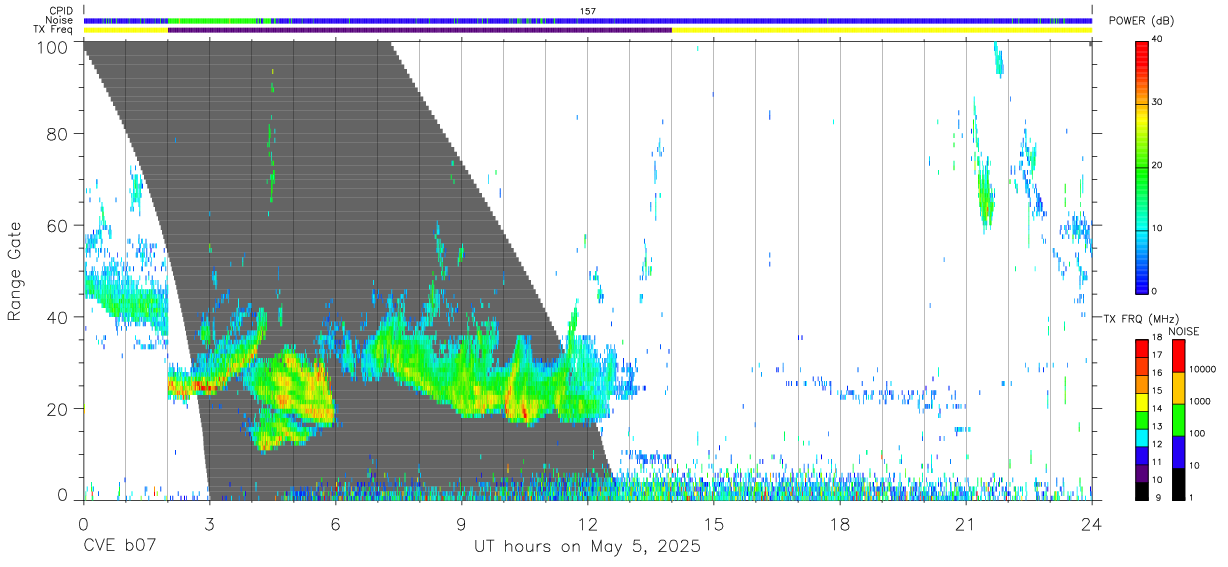Viewport: 1228px width, 567px height.
Task: Click the POWER (dB) legend title
Action: 1140,21
